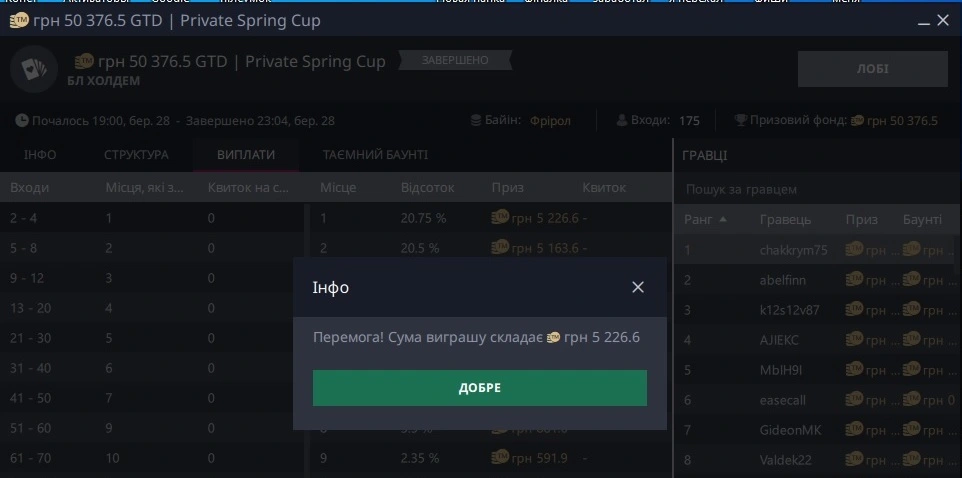Click the clock icon beside the start time
Screen dimensions: 962x478
(x=22, y=121)
